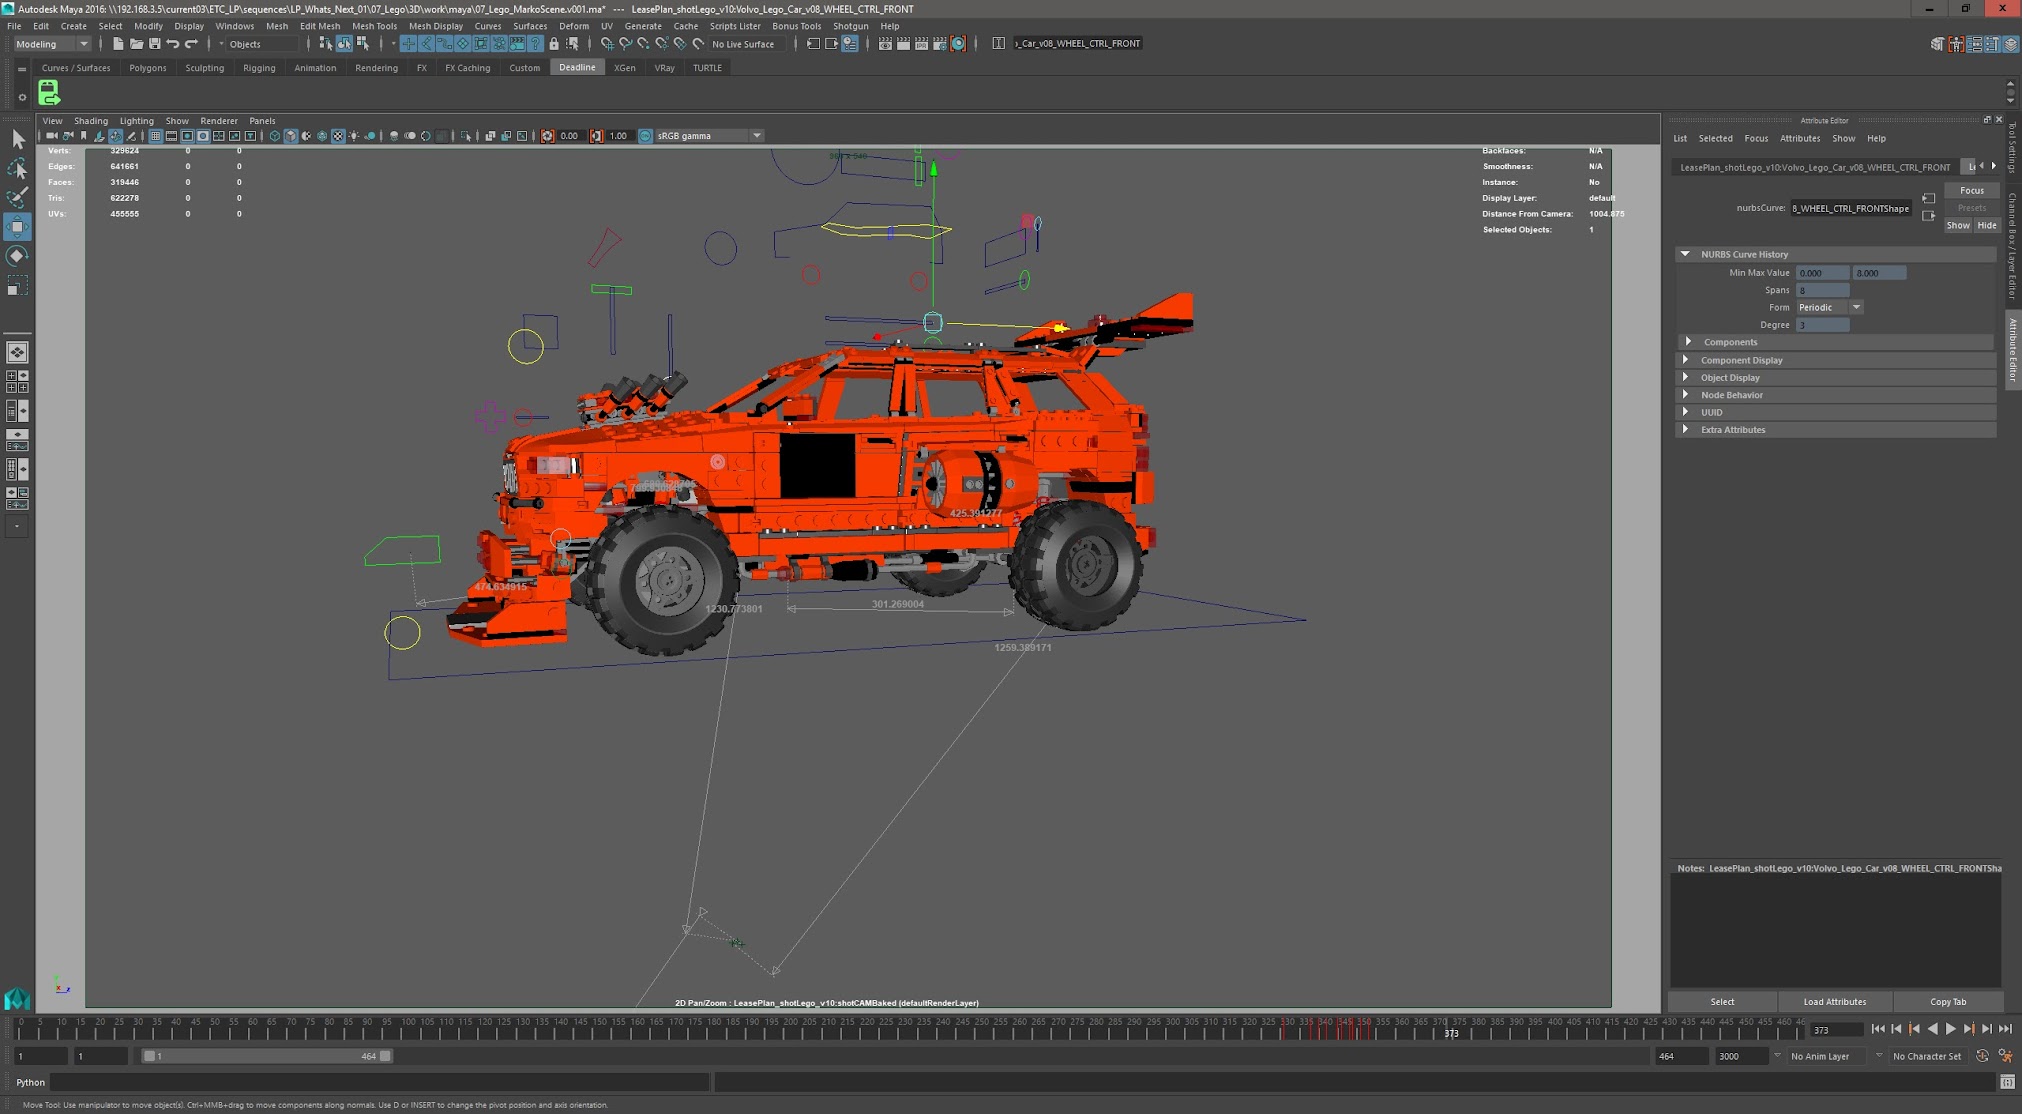Toggle Isolate Select in viewport
The height and width of the screenshot is (1114, 2022).
tap(466, 136)
